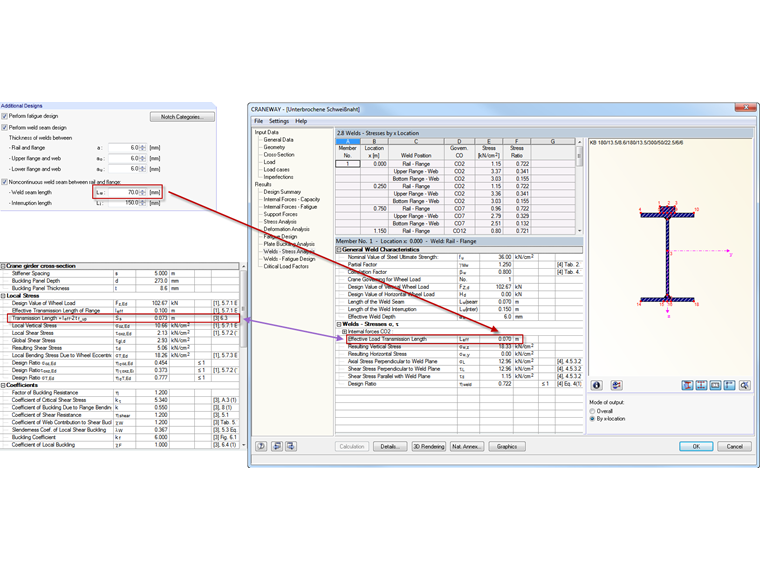
Task: Select General Data in navigator tree
Action: tap(278, 140)
